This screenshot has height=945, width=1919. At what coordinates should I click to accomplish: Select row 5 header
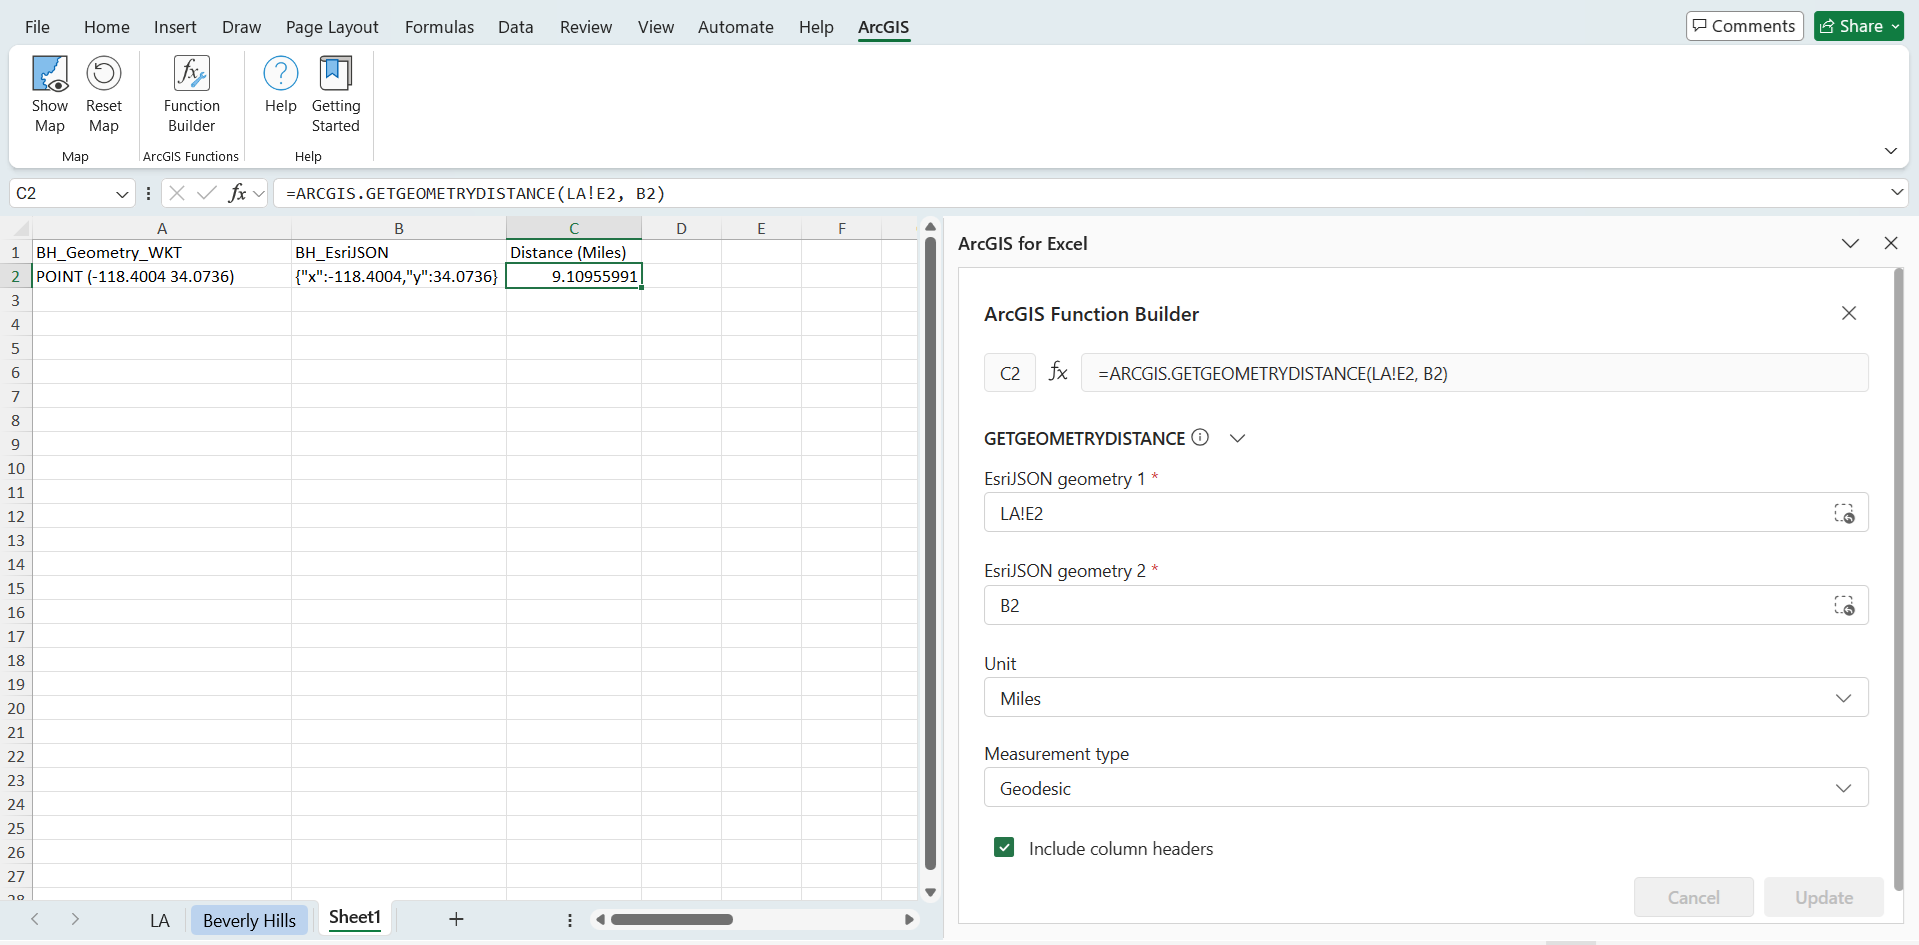click(16, 348)
